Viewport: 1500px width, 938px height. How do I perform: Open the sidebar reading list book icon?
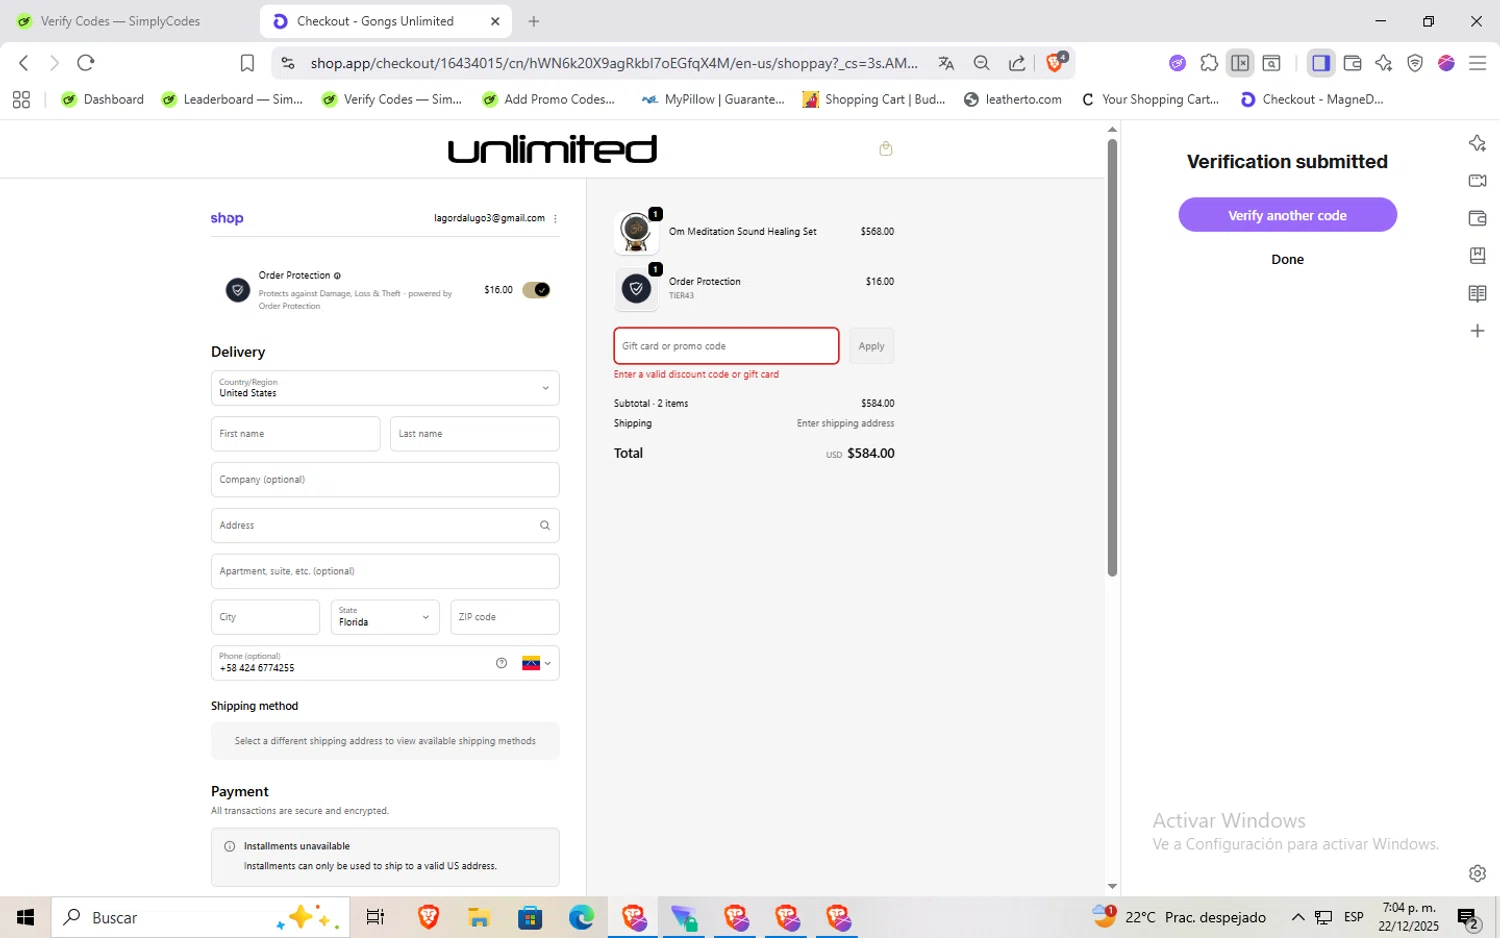1477,293
